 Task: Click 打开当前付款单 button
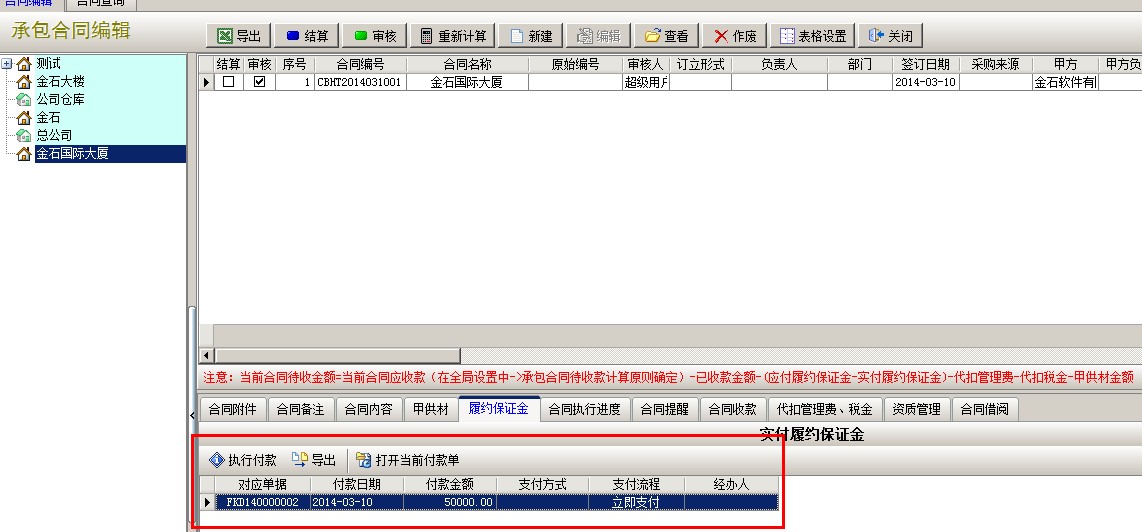coord(407,460)
